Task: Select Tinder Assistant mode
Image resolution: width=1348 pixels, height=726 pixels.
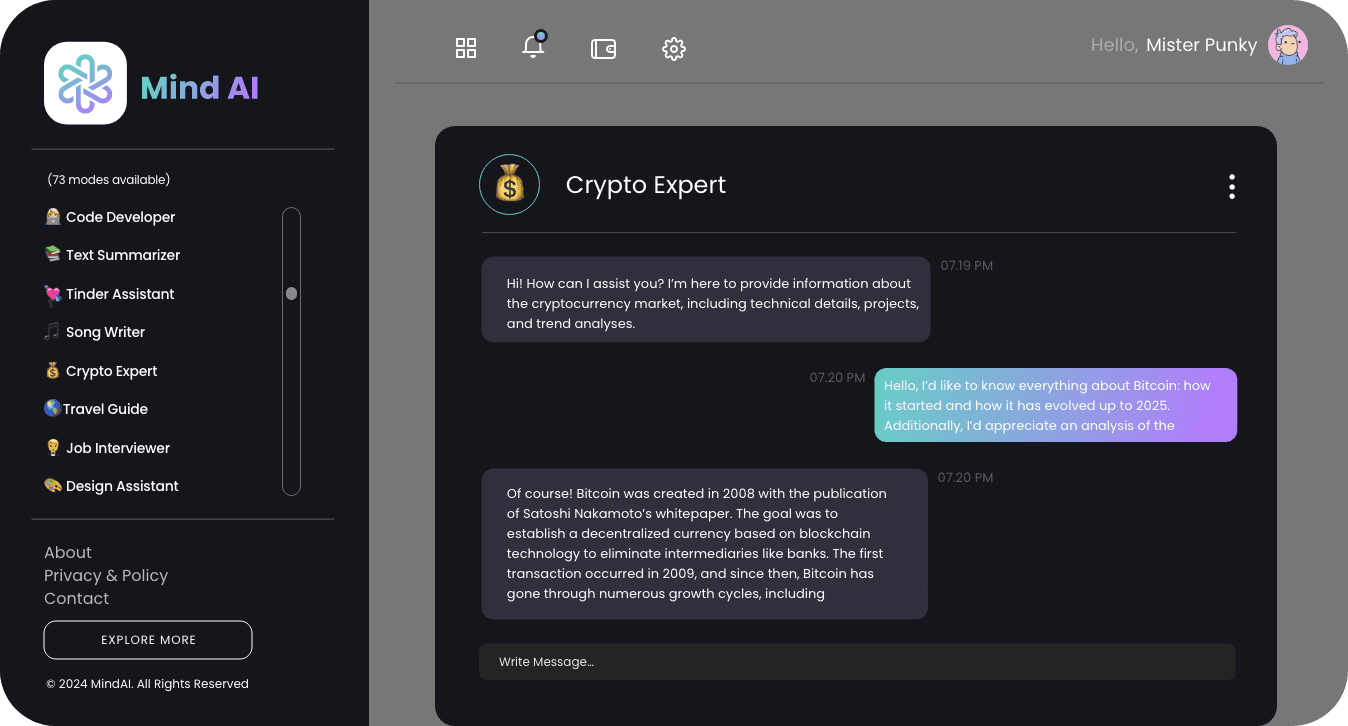Action: coord(109,294)
